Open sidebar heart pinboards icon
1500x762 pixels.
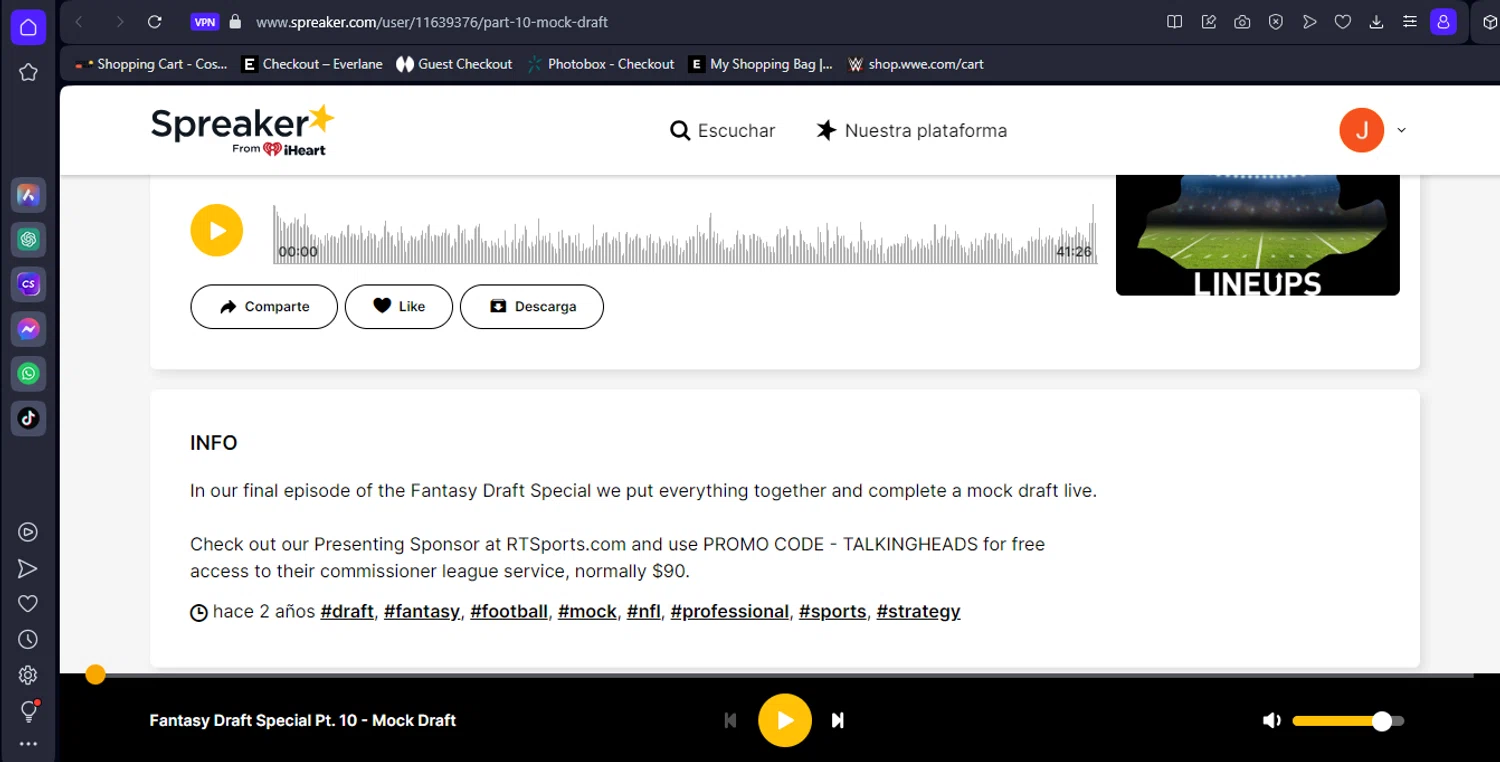click(28, 603)
